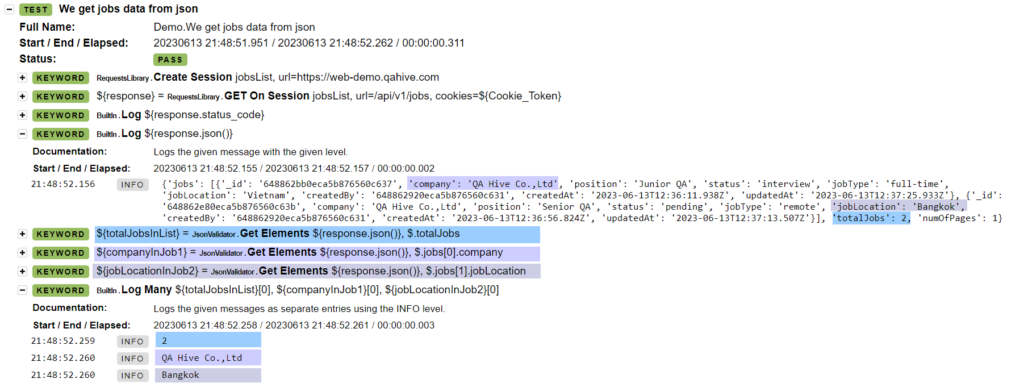
Task: Expand the ${jobLocationInJob2} Get Elements keyword
Action: 22,271
